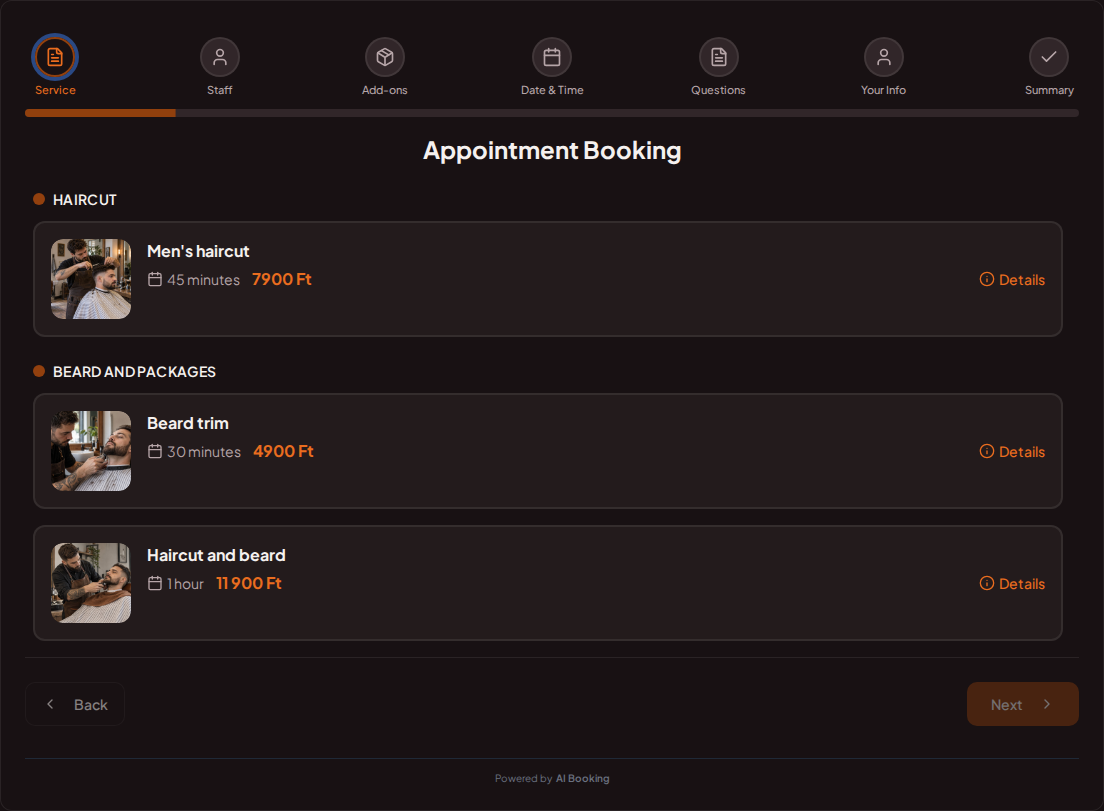Viewport: 1104px width, 811px height.
Task: Click orange dot next to BEARD AND PACKAGES
Action: pos(39,371)
